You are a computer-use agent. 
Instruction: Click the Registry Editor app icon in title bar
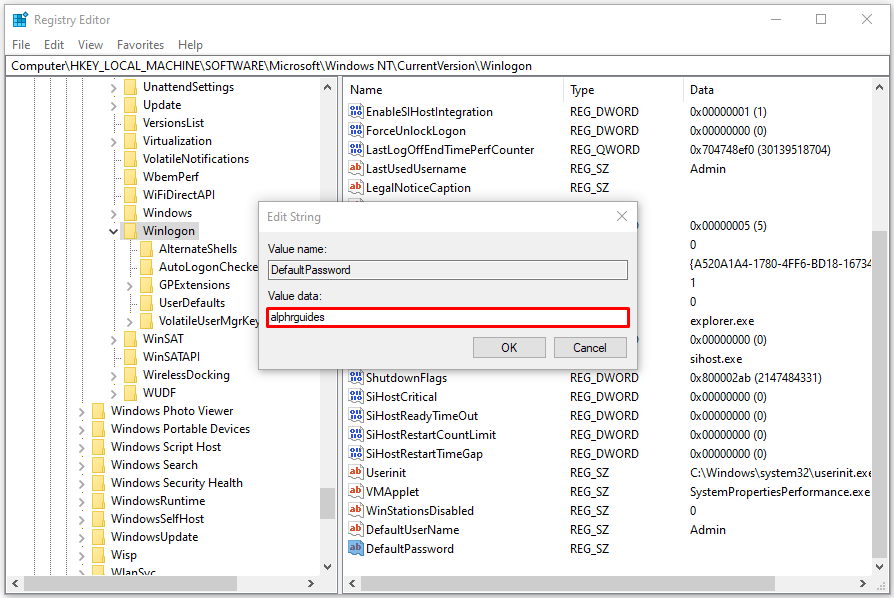(x=20, y=20)
